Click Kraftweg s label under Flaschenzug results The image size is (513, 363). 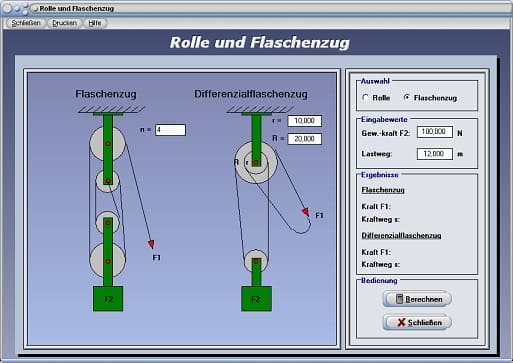[x=380, y=219]
